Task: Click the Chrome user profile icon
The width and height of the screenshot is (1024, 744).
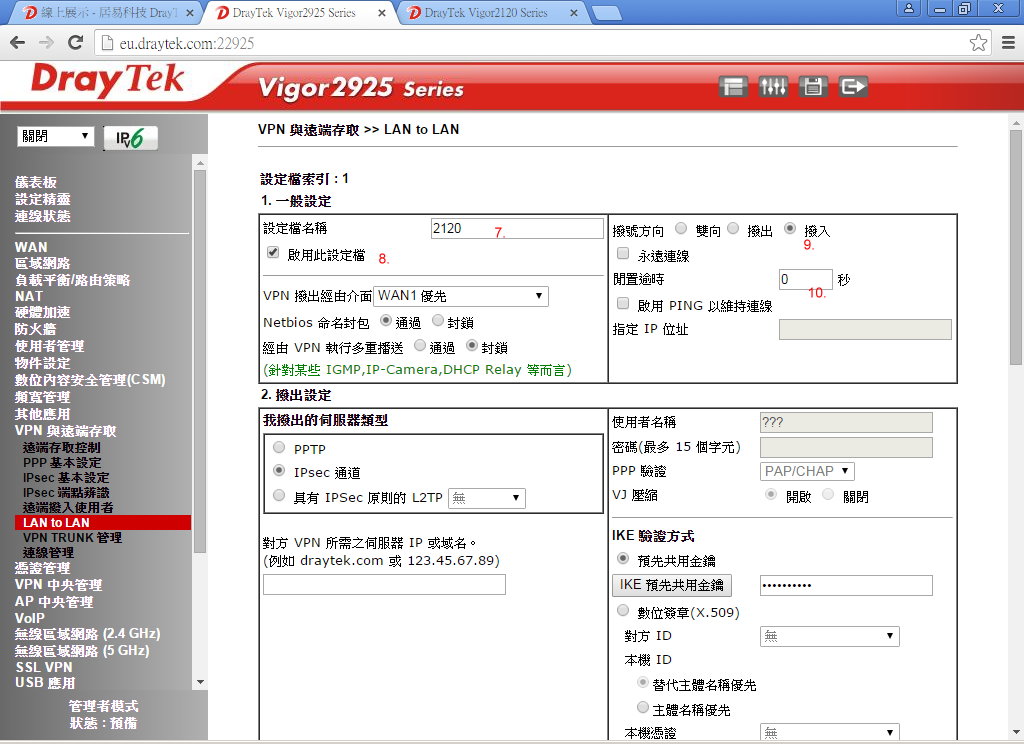Action: click(908, 8)
